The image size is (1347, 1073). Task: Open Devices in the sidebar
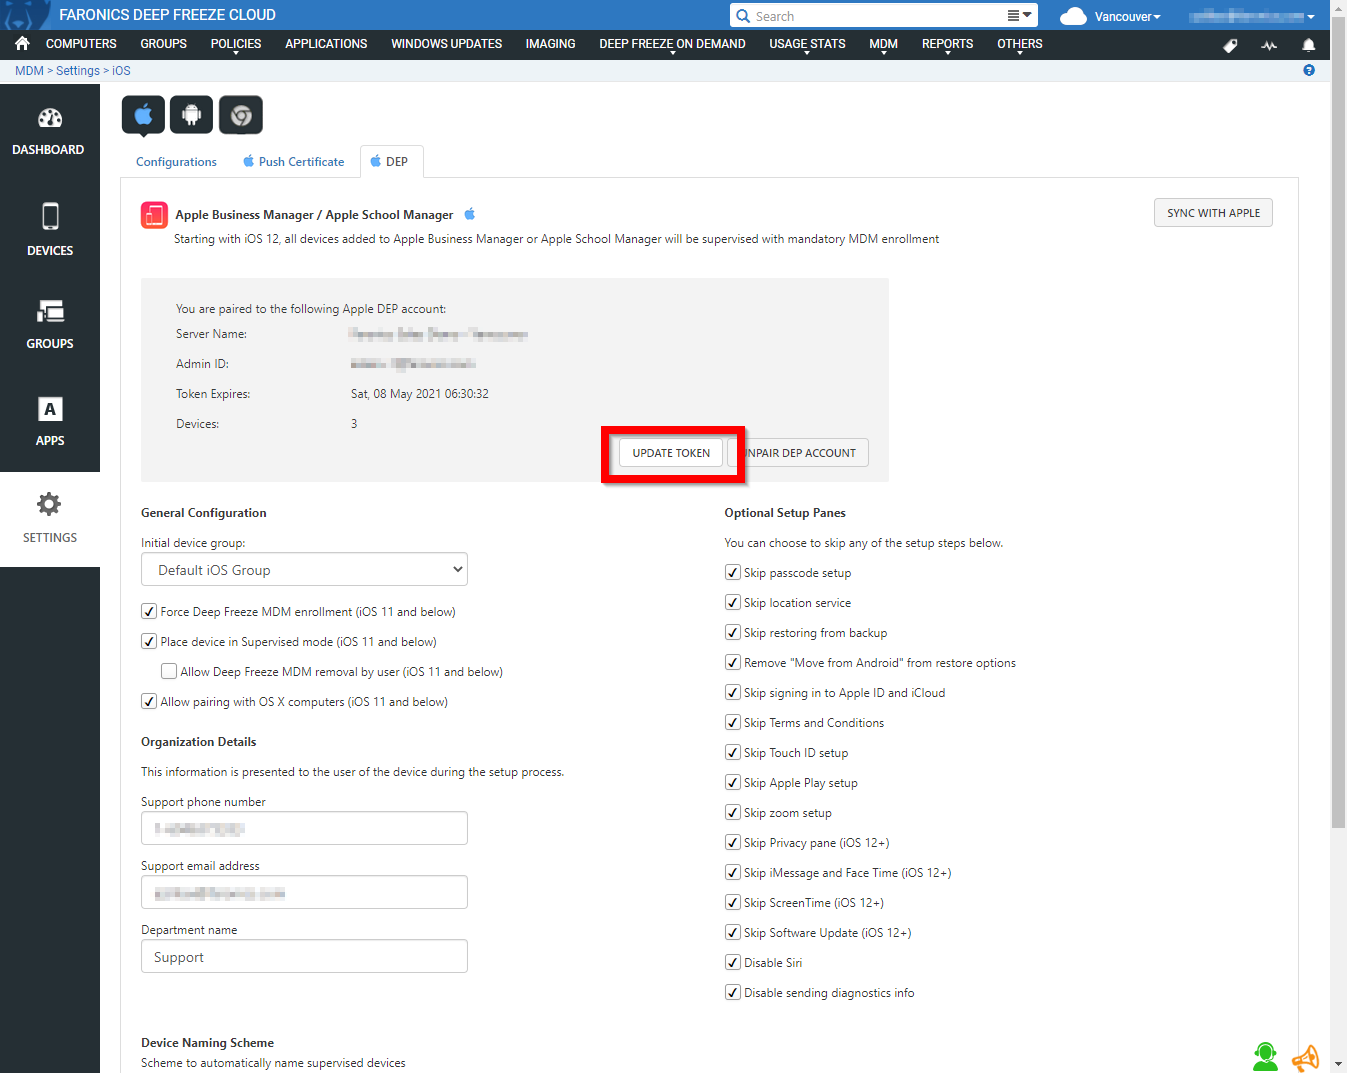(x=49, y=229)
